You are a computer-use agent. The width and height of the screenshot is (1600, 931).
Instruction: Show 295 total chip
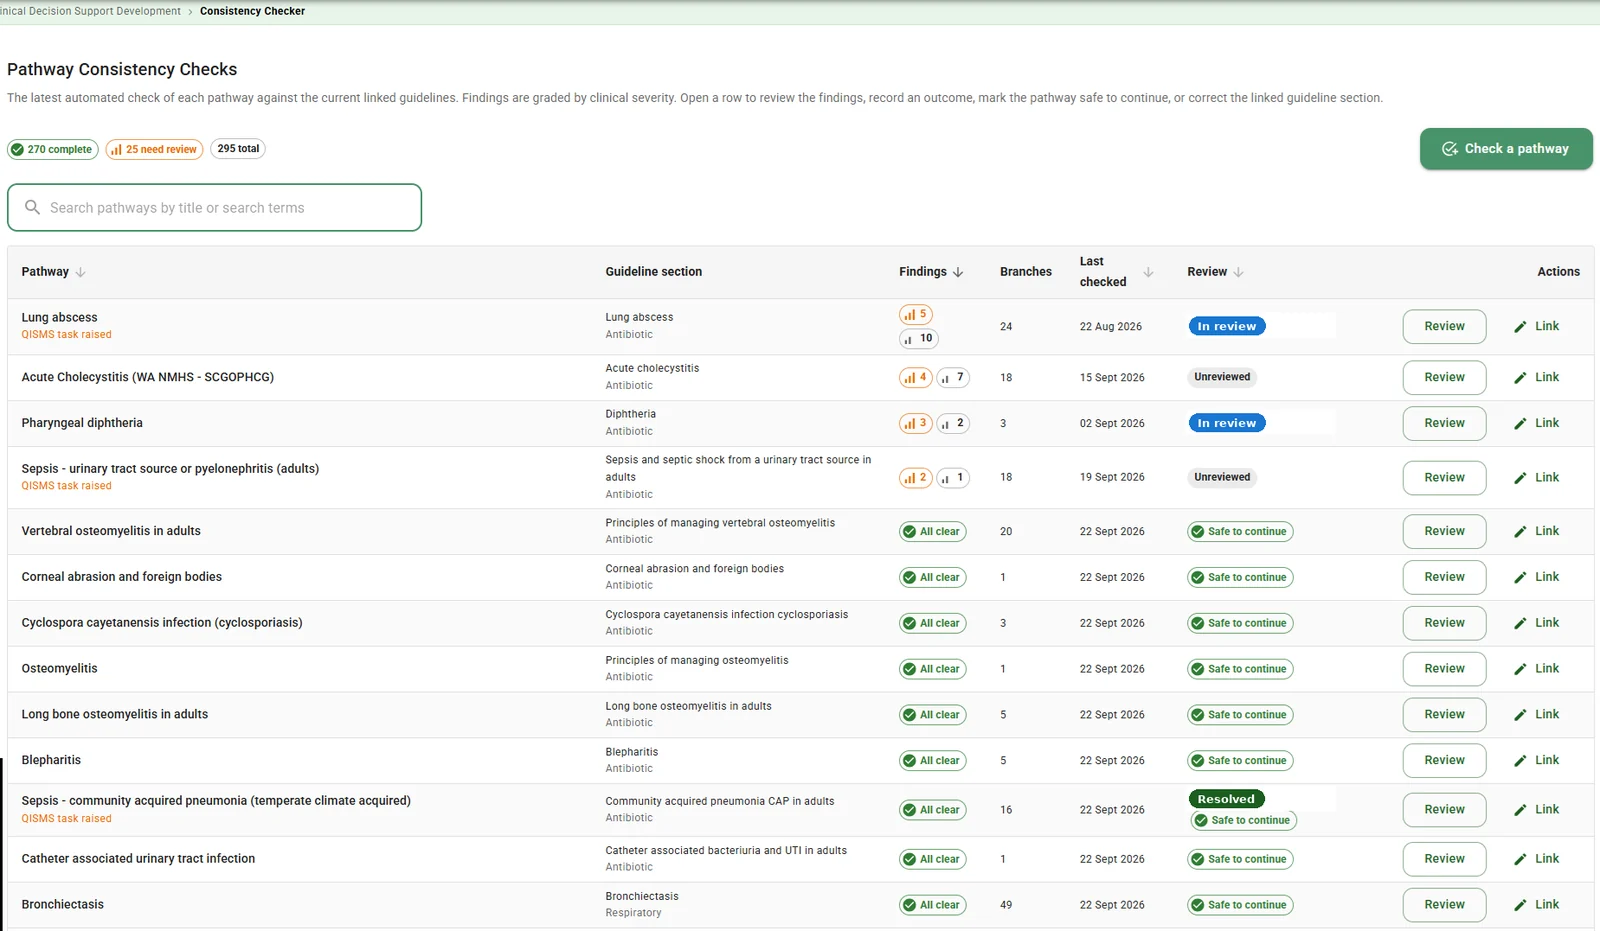238,149
